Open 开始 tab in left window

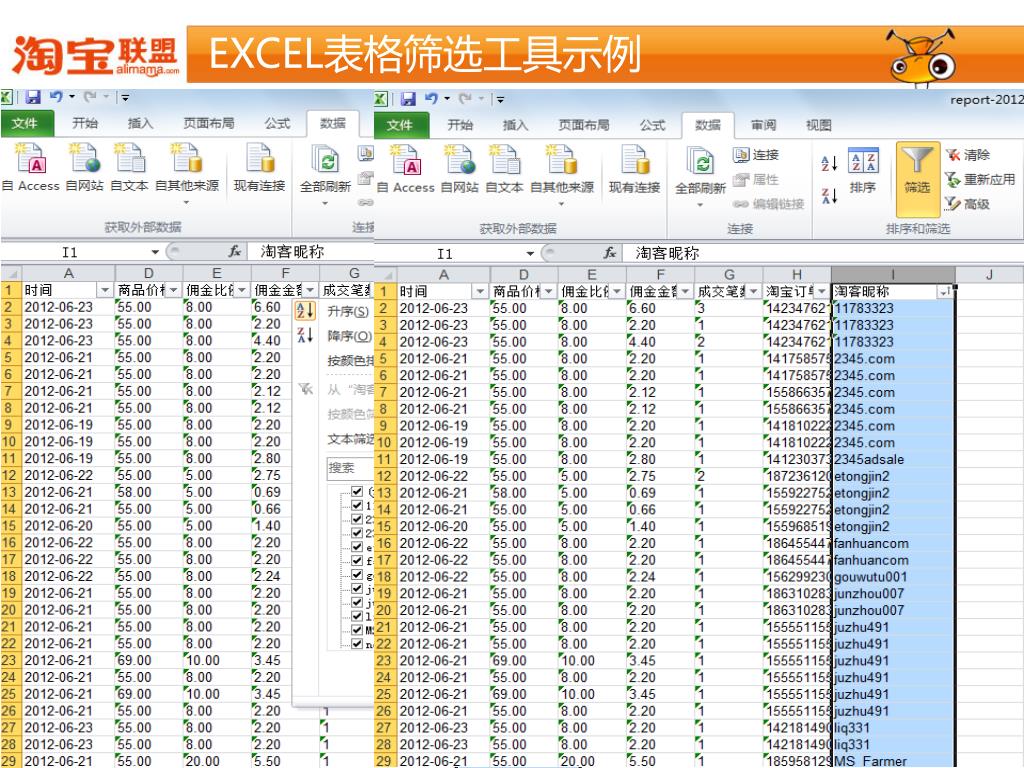pyautogui.click(x=85, y=123)
